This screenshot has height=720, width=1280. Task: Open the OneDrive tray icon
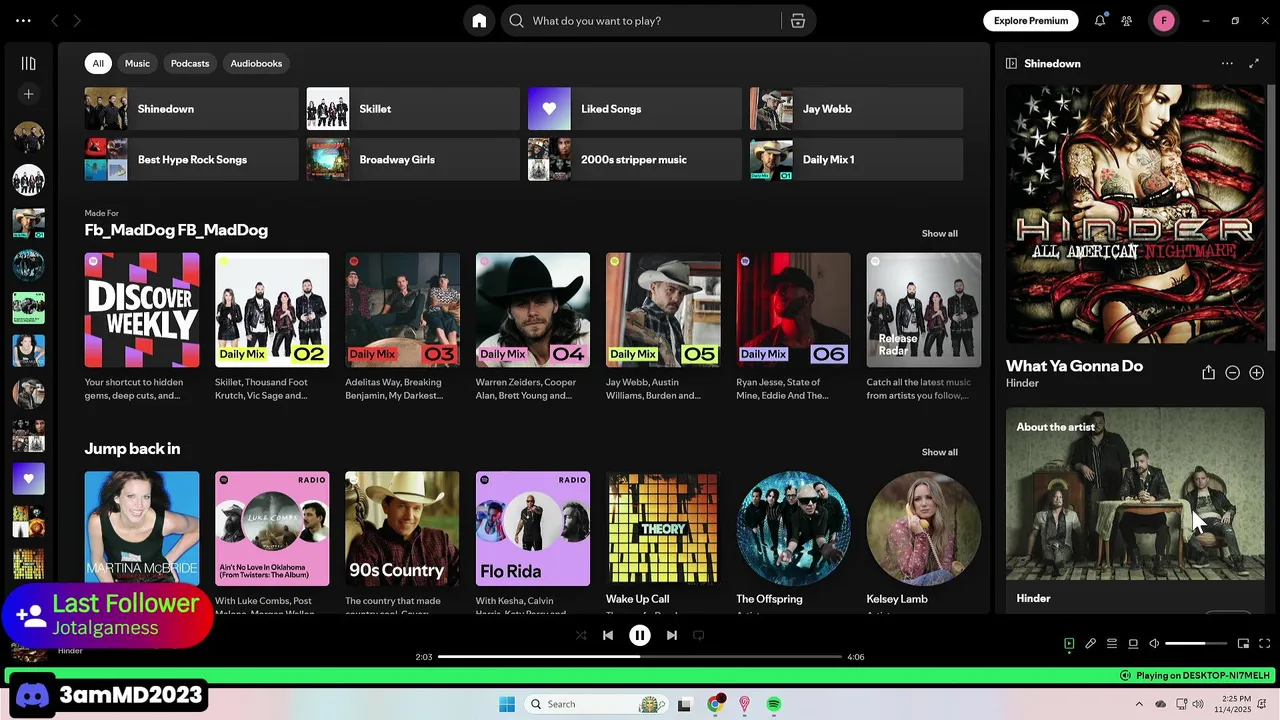(x=1160, y=704)
